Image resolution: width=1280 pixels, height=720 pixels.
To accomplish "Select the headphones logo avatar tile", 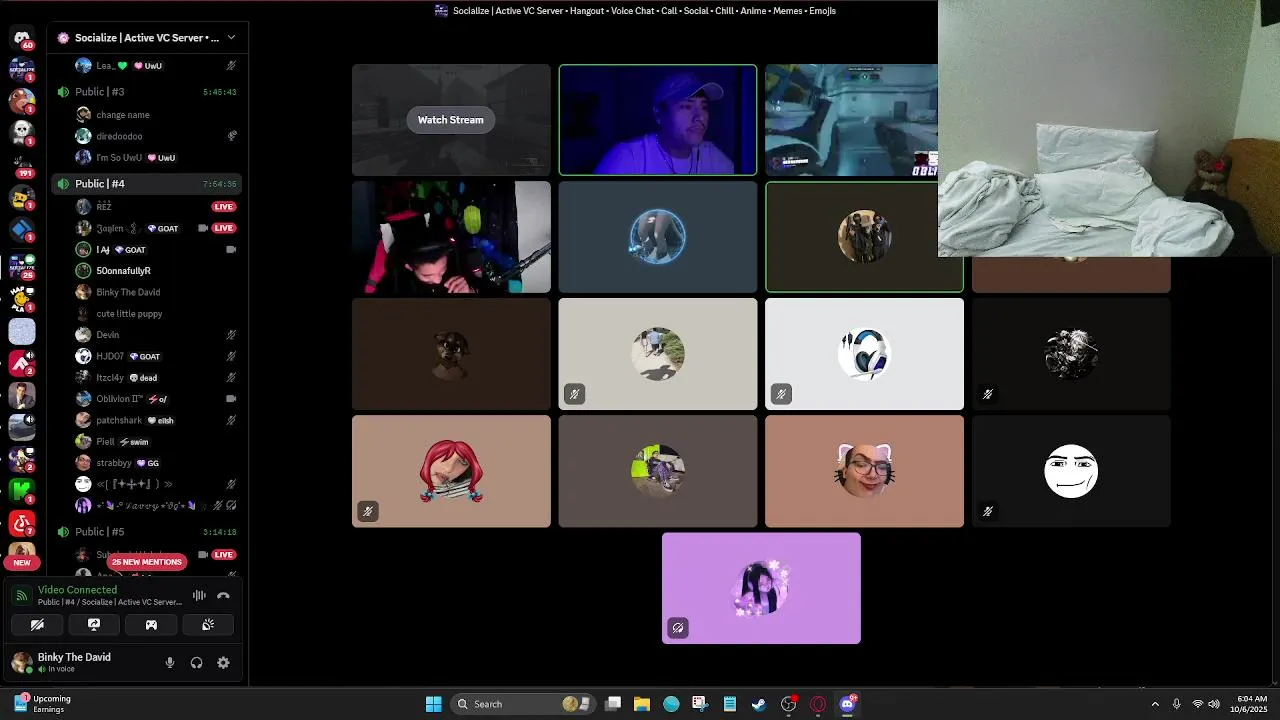I will tap(864, 354).
